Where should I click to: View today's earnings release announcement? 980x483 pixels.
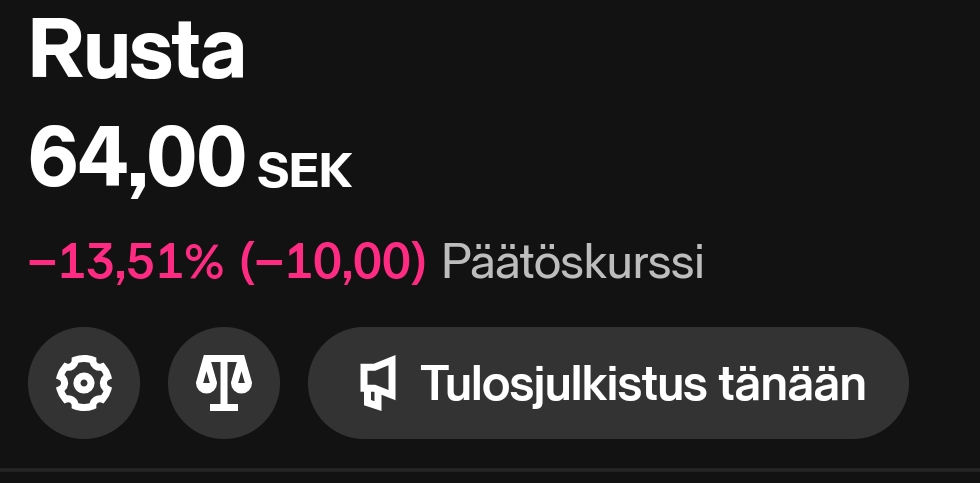(x=607, y=383)
